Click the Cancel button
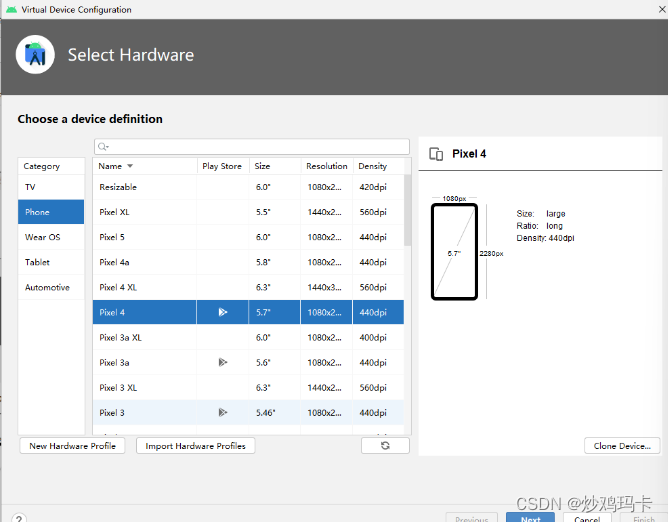 (587, 517)
